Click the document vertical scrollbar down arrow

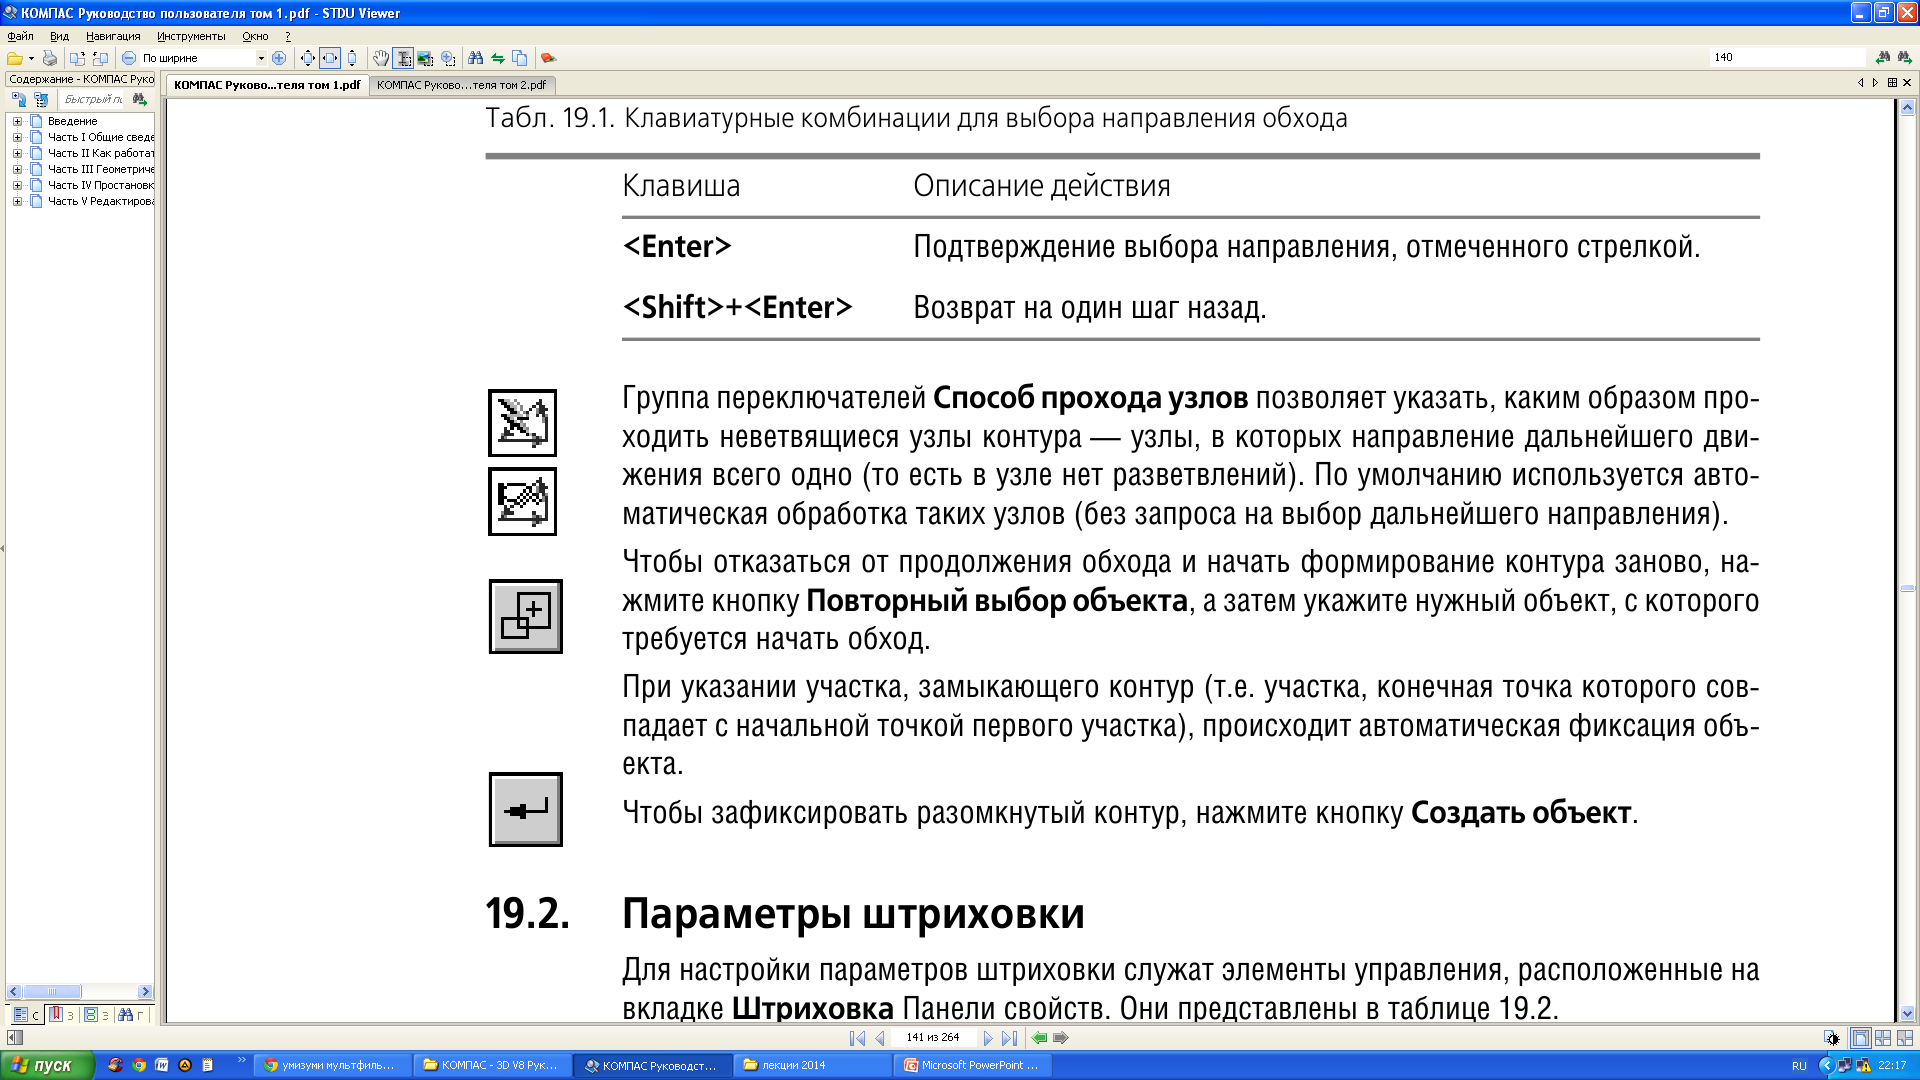(x=1907, y=1013)
